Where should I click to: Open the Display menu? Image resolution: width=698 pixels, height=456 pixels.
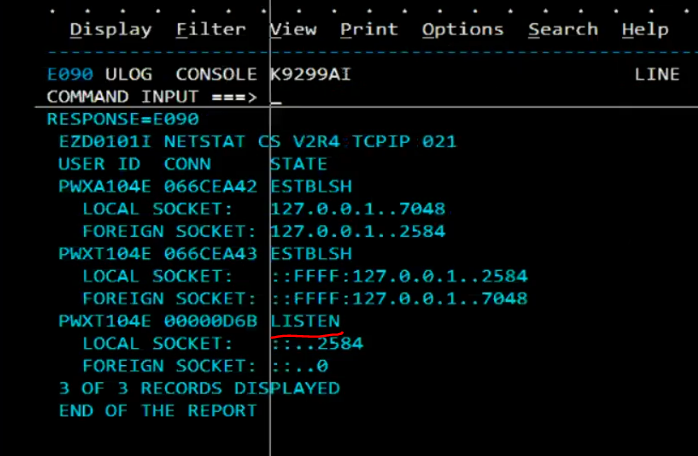pos(111,29)
